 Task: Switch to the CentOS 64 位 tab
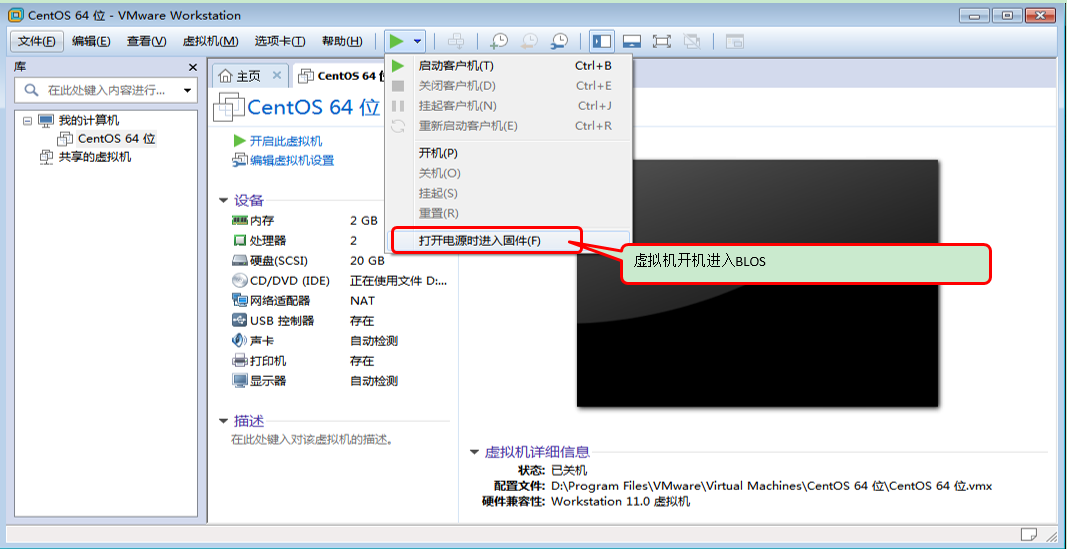pyautogui.click(x=340, y=76)
